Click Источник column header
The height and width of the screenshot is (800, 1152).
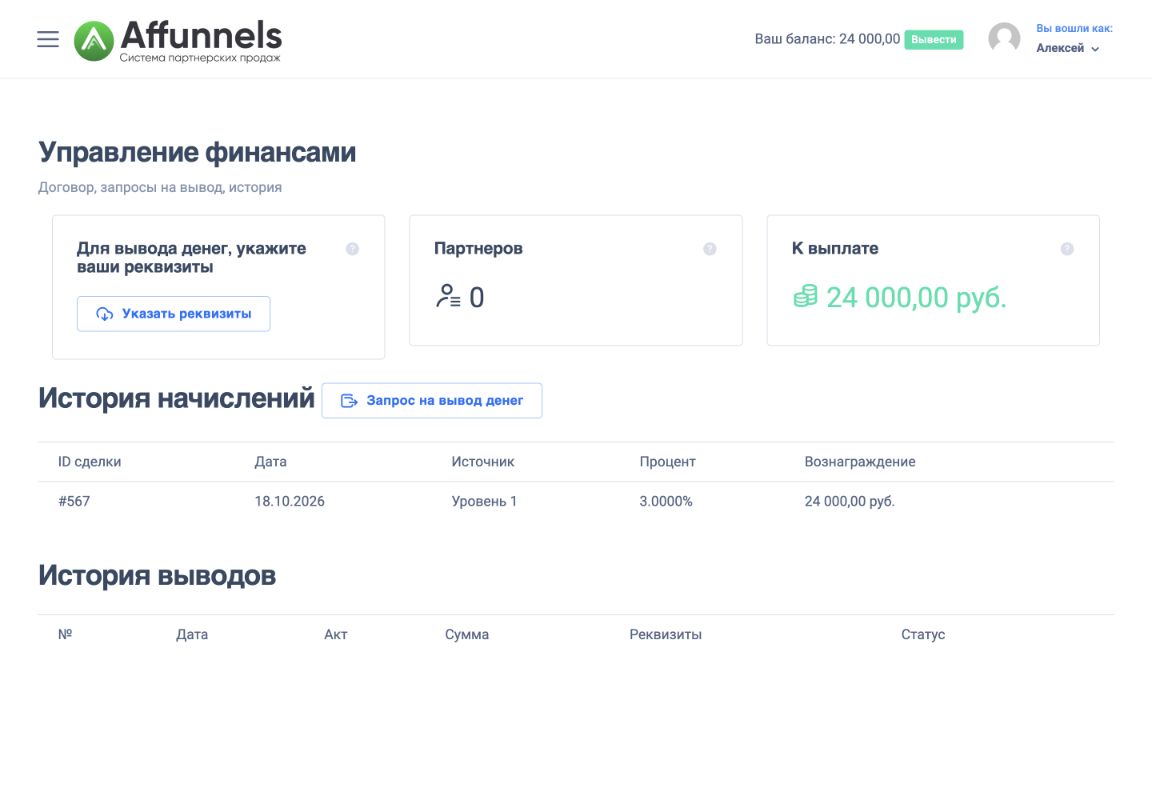[x=483, y=462]
